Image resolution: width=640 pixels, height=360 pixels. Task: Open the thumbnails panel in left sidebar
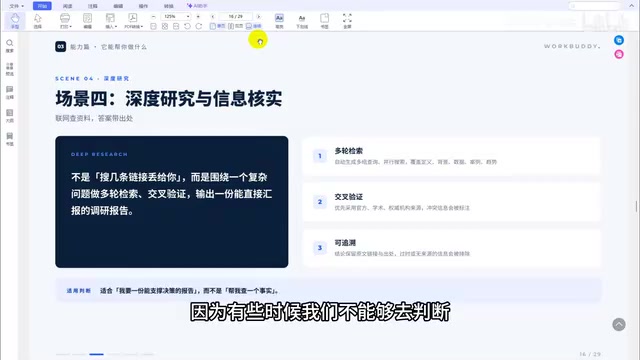tap(10, 69)
